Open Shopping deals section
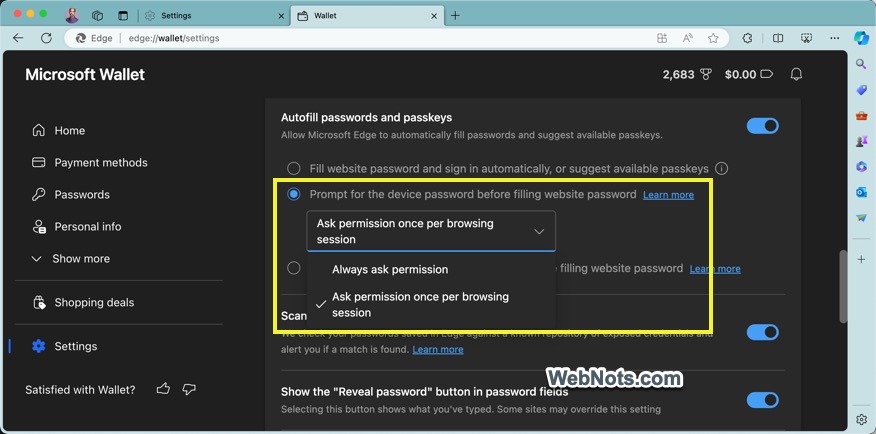 coord(94,302)
